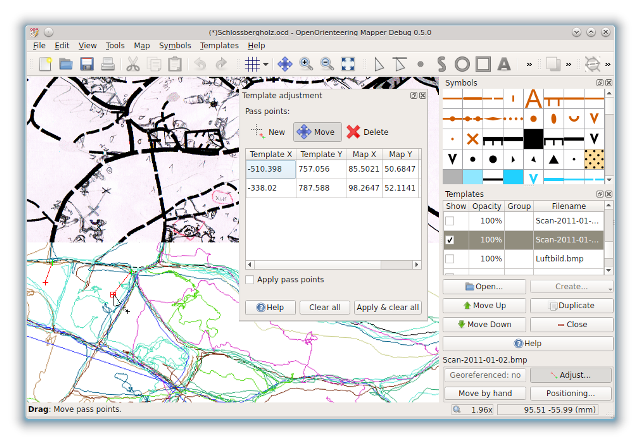Select the light blue area symbol
Viewport: 640px width, 444px height.
473,178
